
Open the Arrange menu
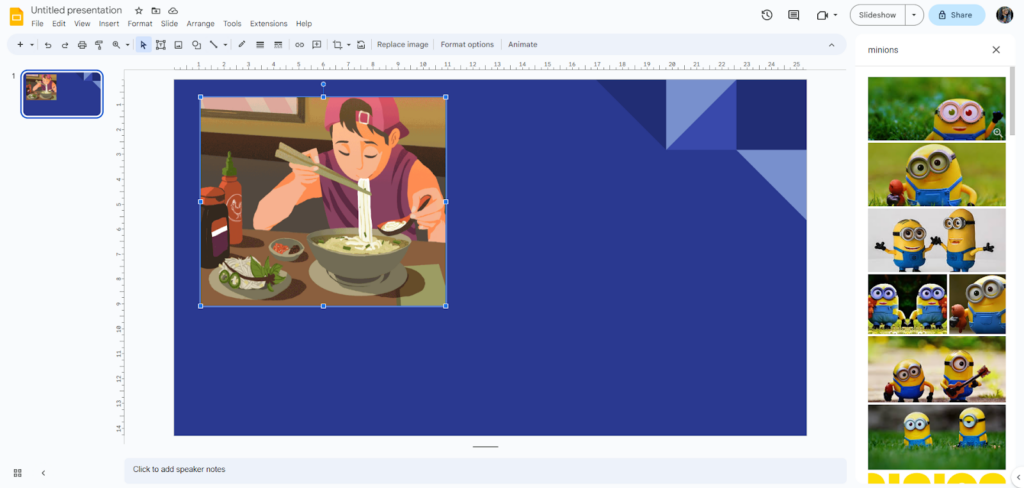point(200,23)
